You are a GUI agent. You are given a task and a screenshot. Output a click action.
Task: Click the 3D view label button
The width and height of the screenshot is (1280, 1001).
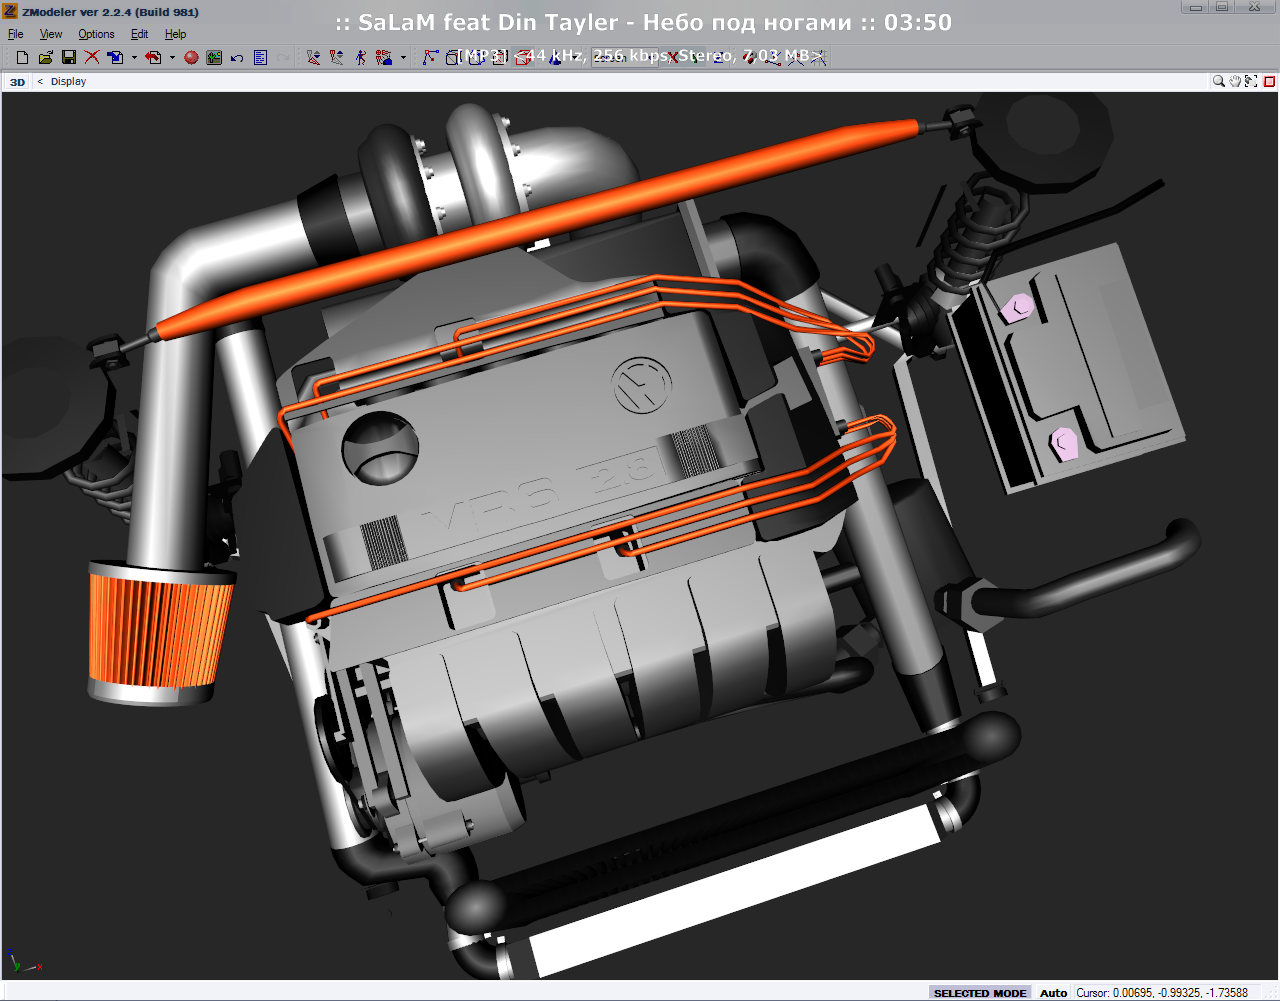pyautogui.click(x=15, y=81)
